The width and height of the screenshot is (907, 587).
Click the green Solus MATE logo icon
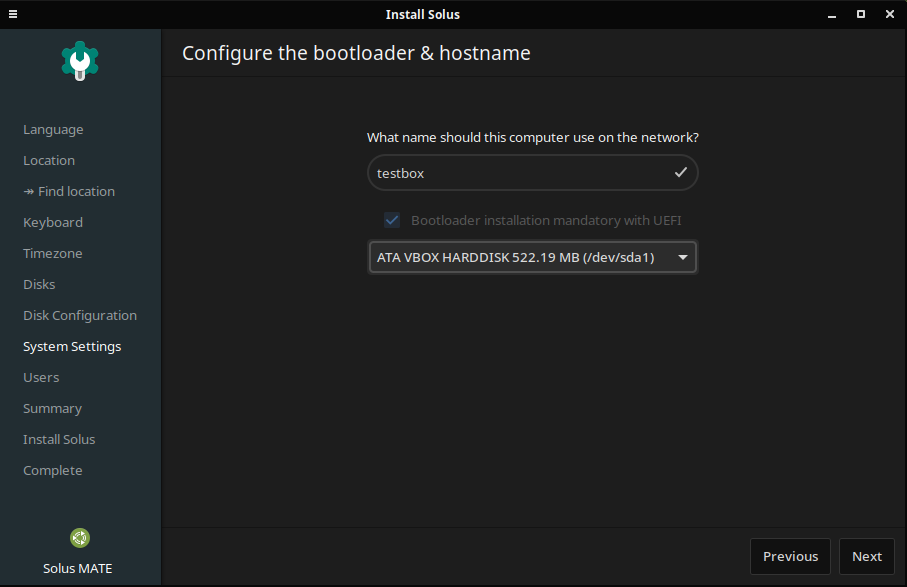tap(80, 538)
